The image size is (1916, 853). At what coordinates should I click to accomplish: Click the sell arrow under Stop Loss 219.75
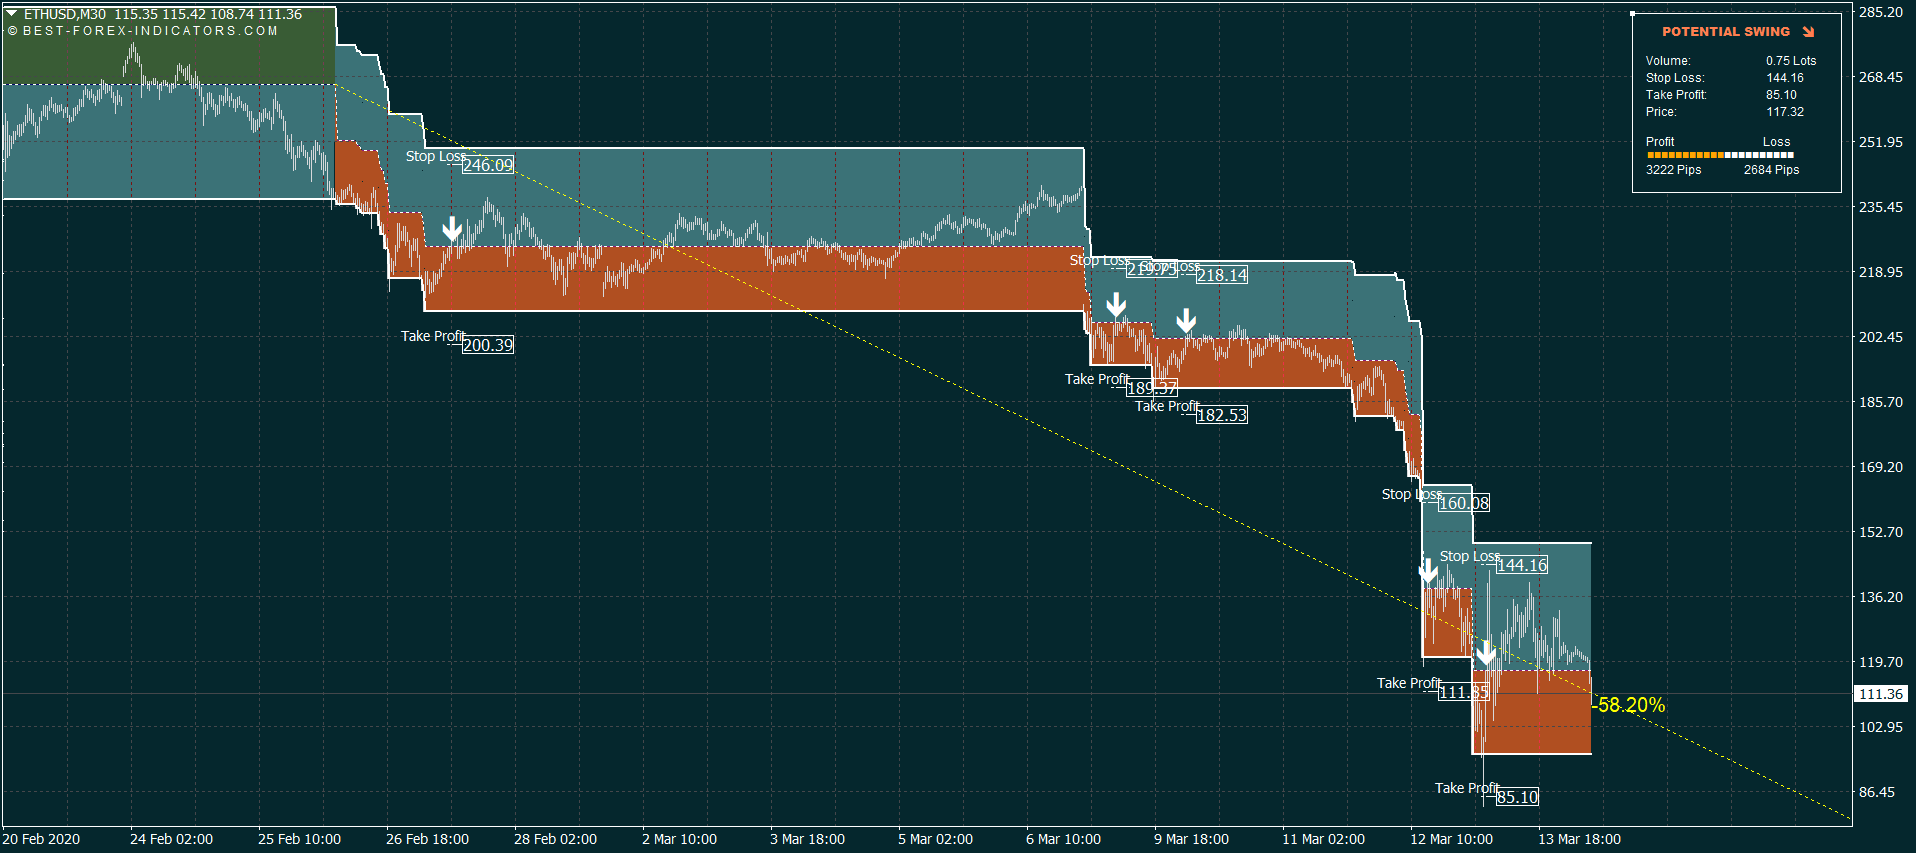point(1116,304)
